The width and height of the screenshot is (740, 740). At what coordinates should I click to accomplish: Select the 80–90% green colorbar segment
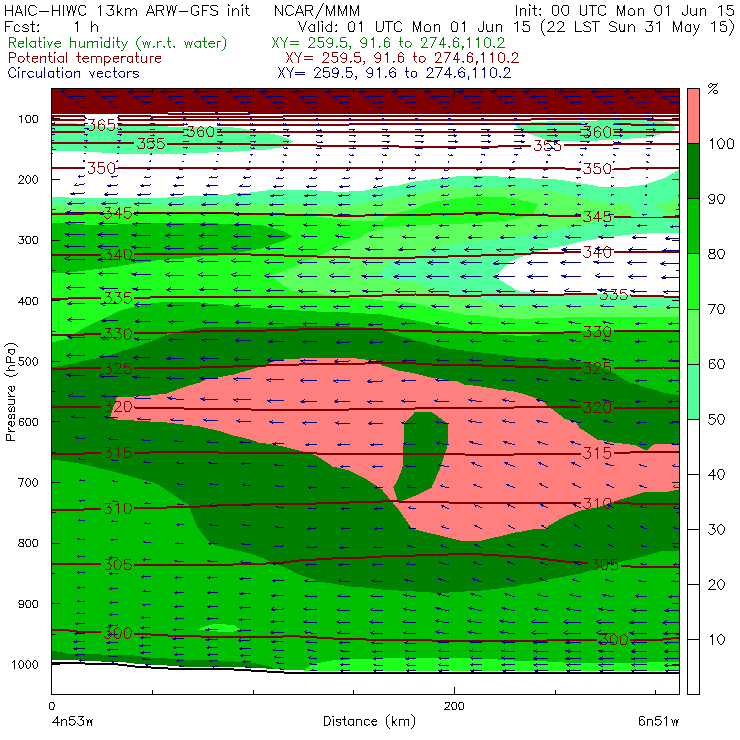point(693,226)
